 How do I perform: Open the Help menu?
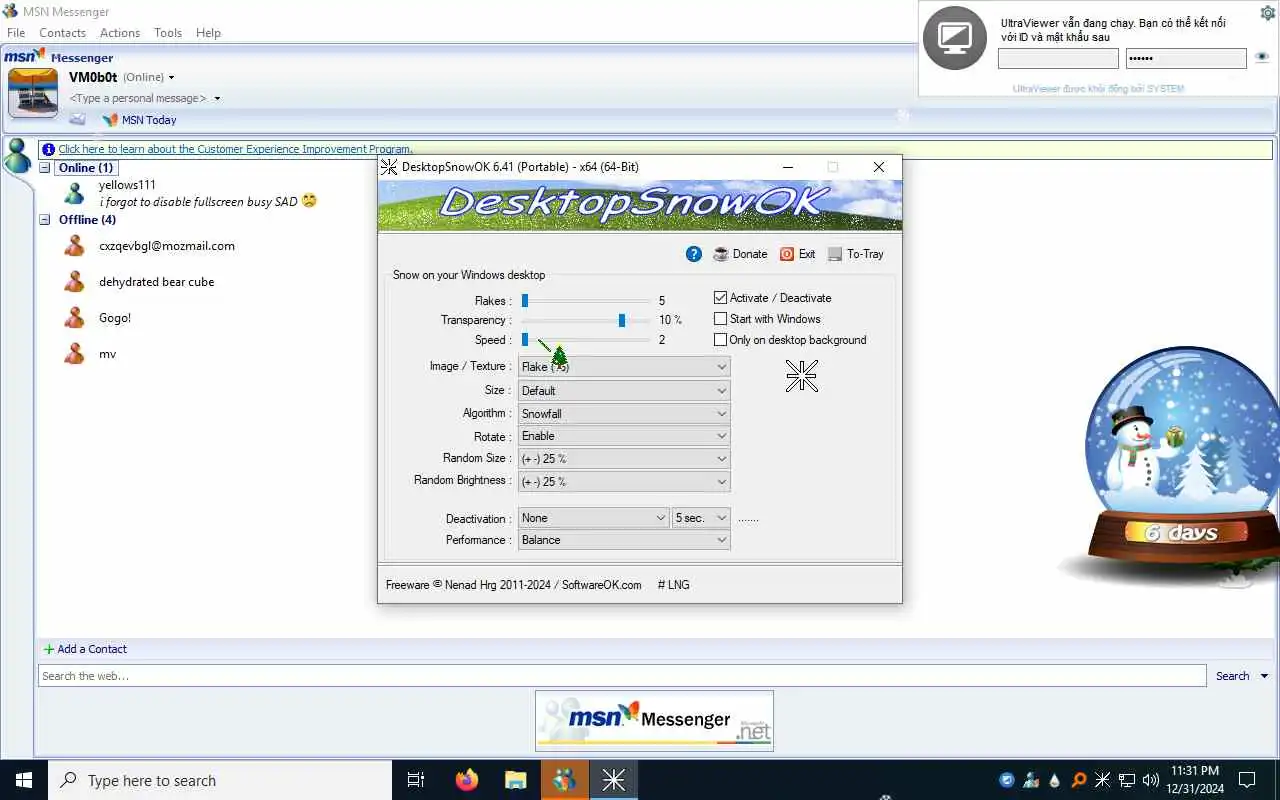coord(208,33)
